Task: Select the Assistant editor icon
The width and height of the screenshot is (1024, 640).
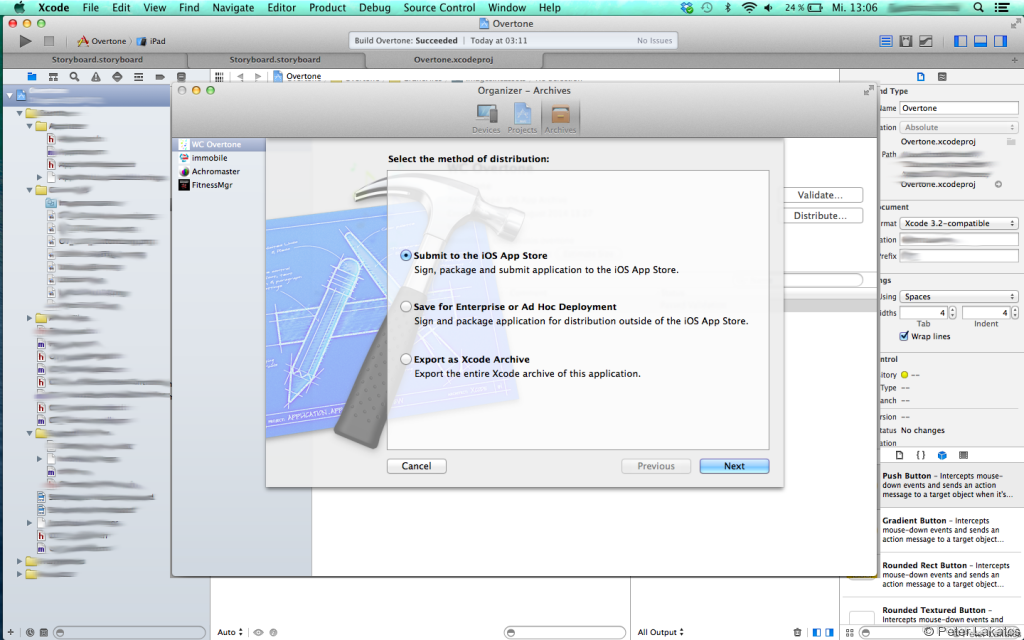Action: coord(906,41)
